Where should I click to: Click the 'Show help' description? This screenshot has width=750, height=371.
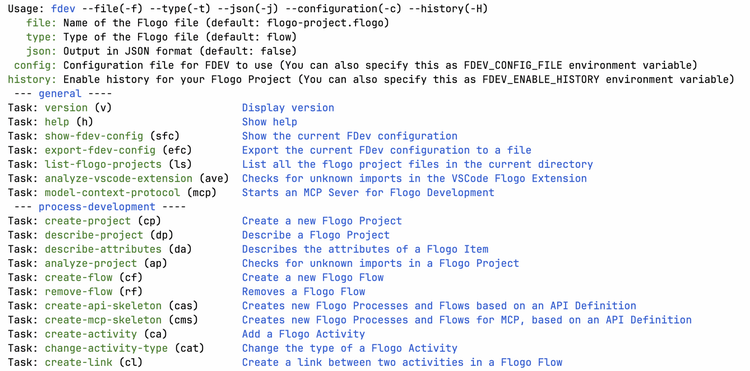(270, 122)
